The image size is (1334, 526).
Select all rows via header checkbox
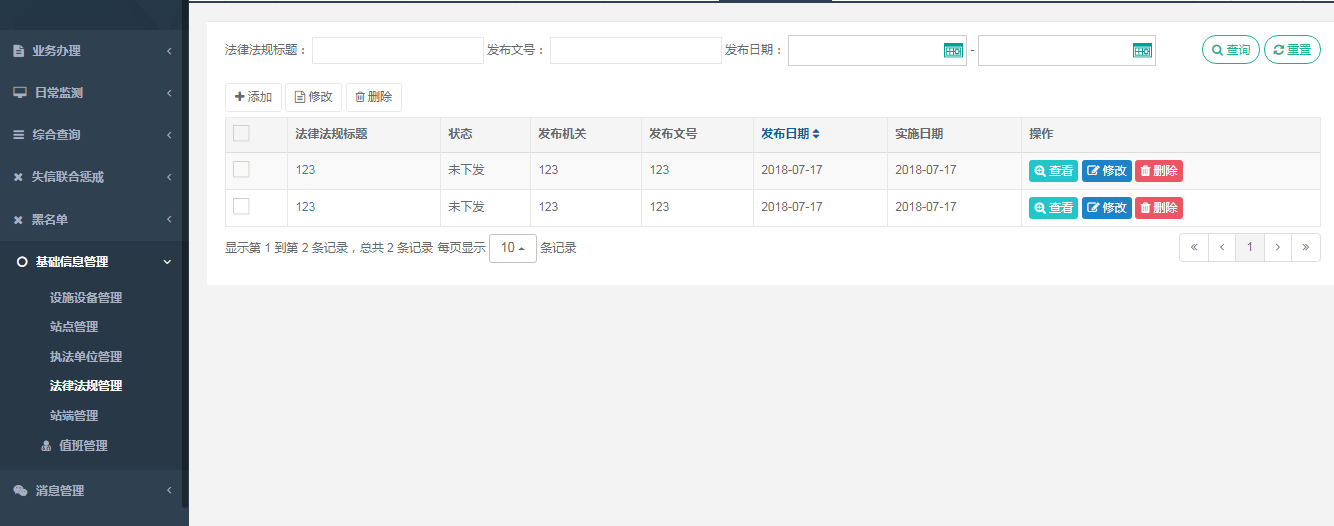pyautogui.click(x=241, y=133)
